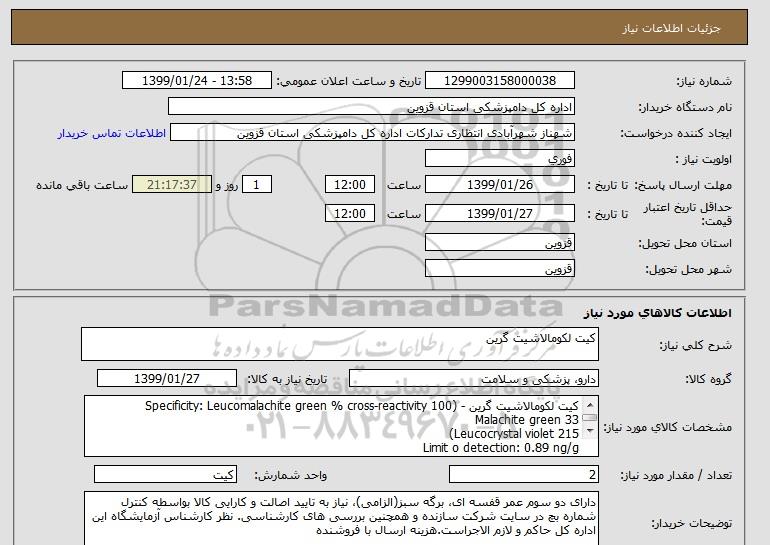Click the label واحد شمارش
The image size is (770, 545).
[291, 475]
